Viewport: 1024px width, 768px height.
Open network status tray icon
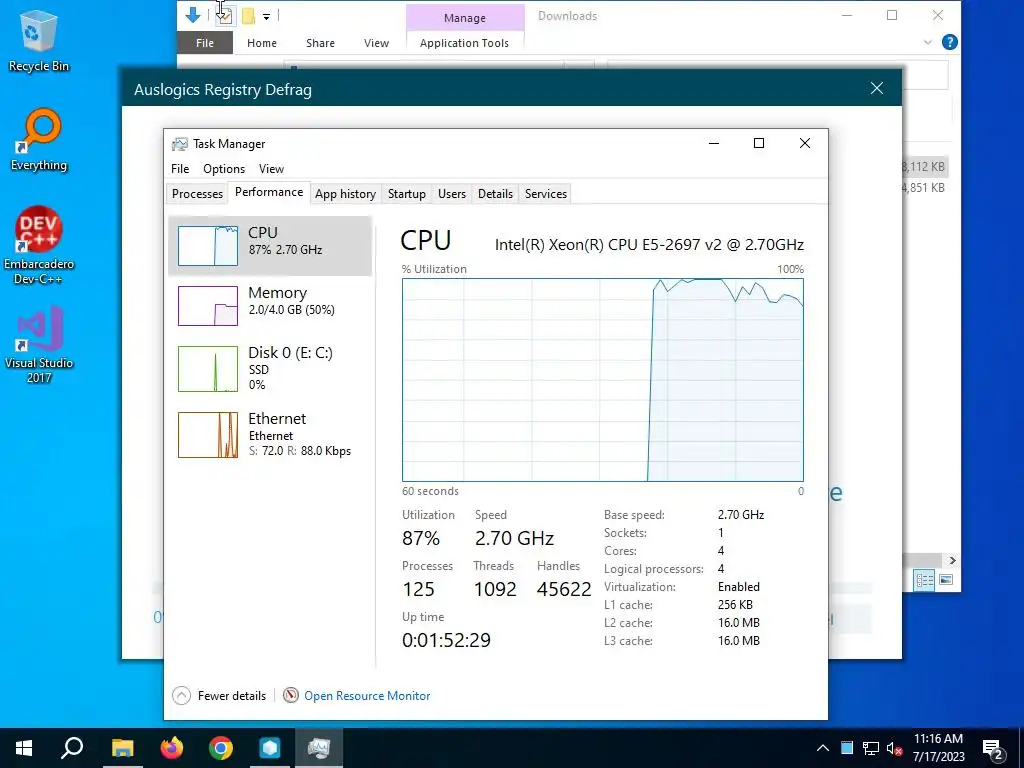click(871, 748)
